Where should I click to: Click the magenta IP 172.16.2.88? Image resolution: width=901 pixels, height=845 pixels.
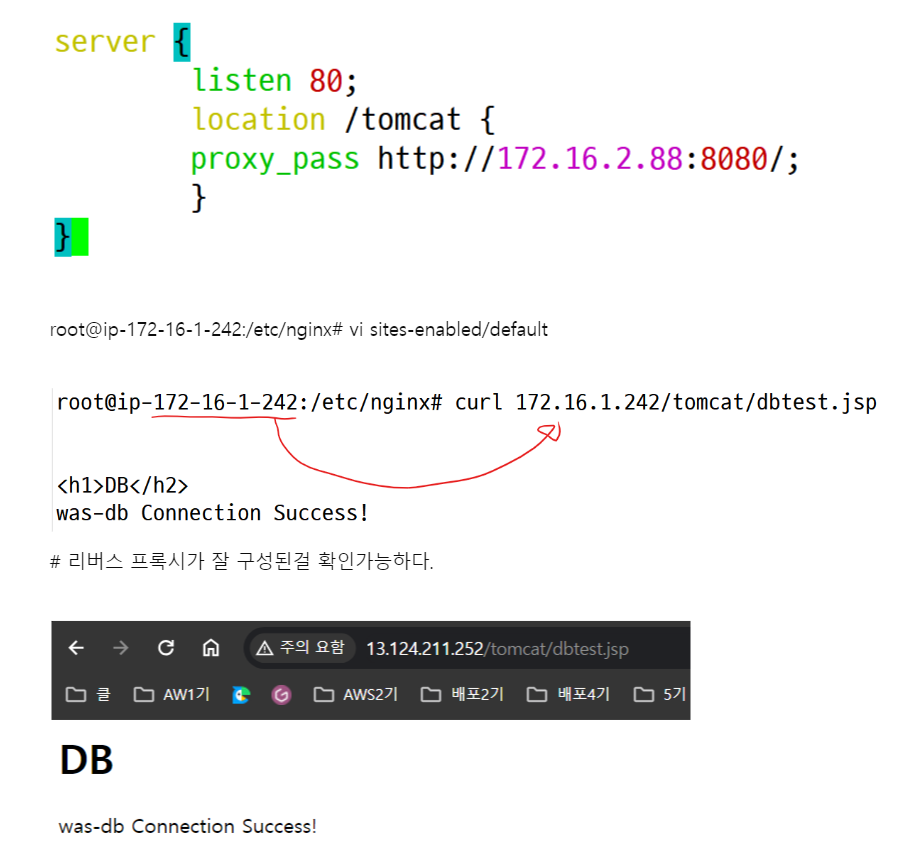(x=590, y=159)
